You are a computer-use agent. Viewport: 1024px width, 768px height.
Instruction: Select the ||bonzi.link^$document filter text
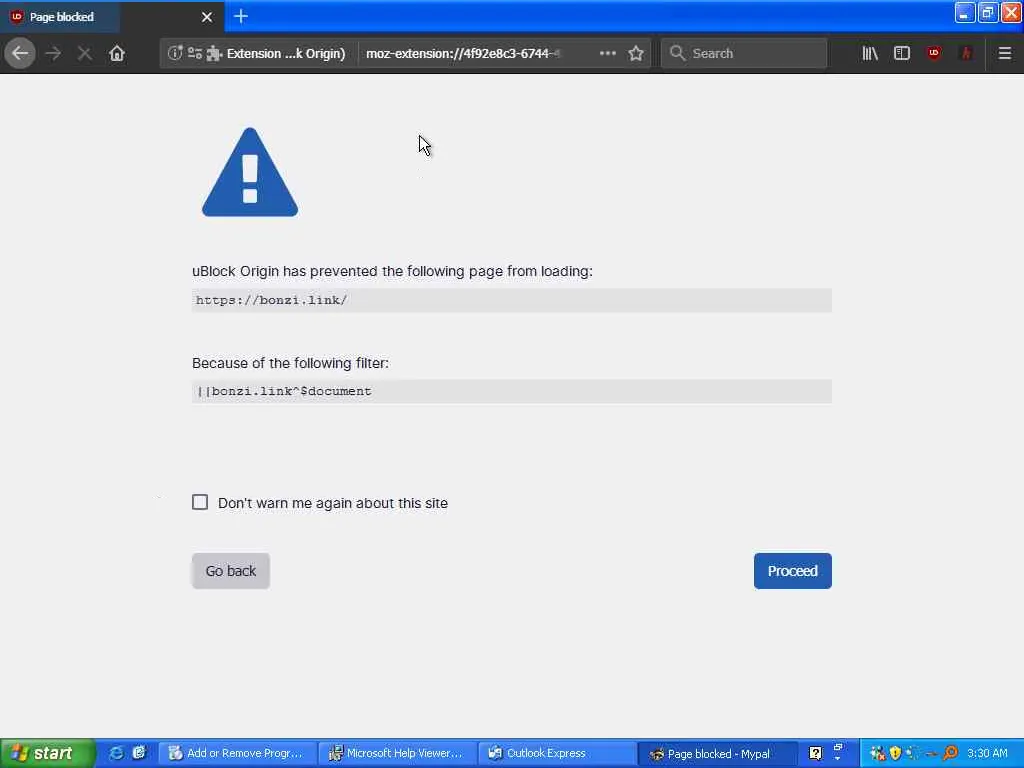tap(284, 391)
